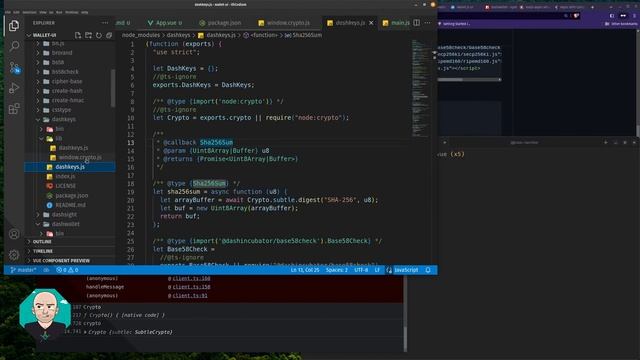
Task: Click line number 13 in the gutter
Action: click(x=130, y=142)
